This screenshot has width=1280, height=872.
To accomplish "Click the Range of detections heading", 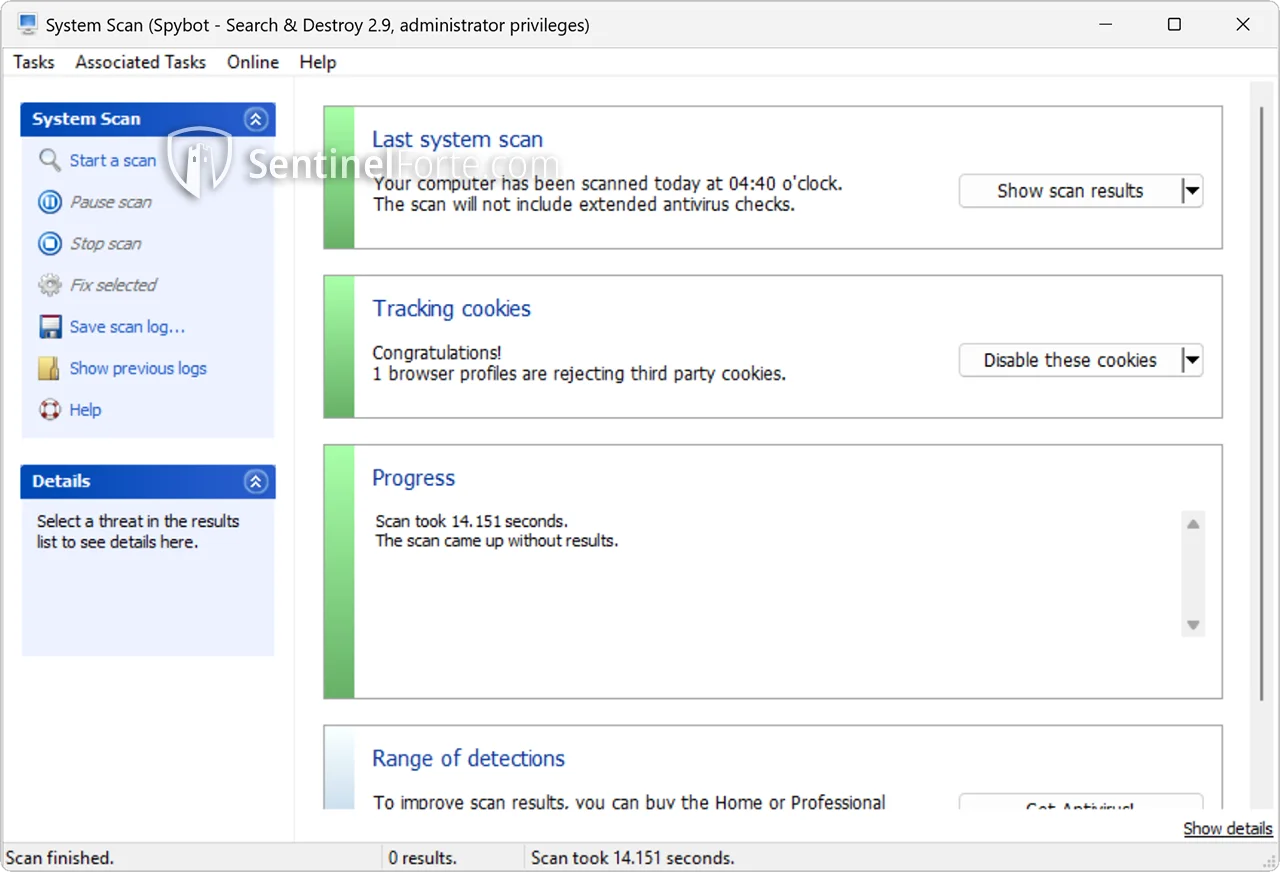I will pyautogui.click(x=468, y=758).
